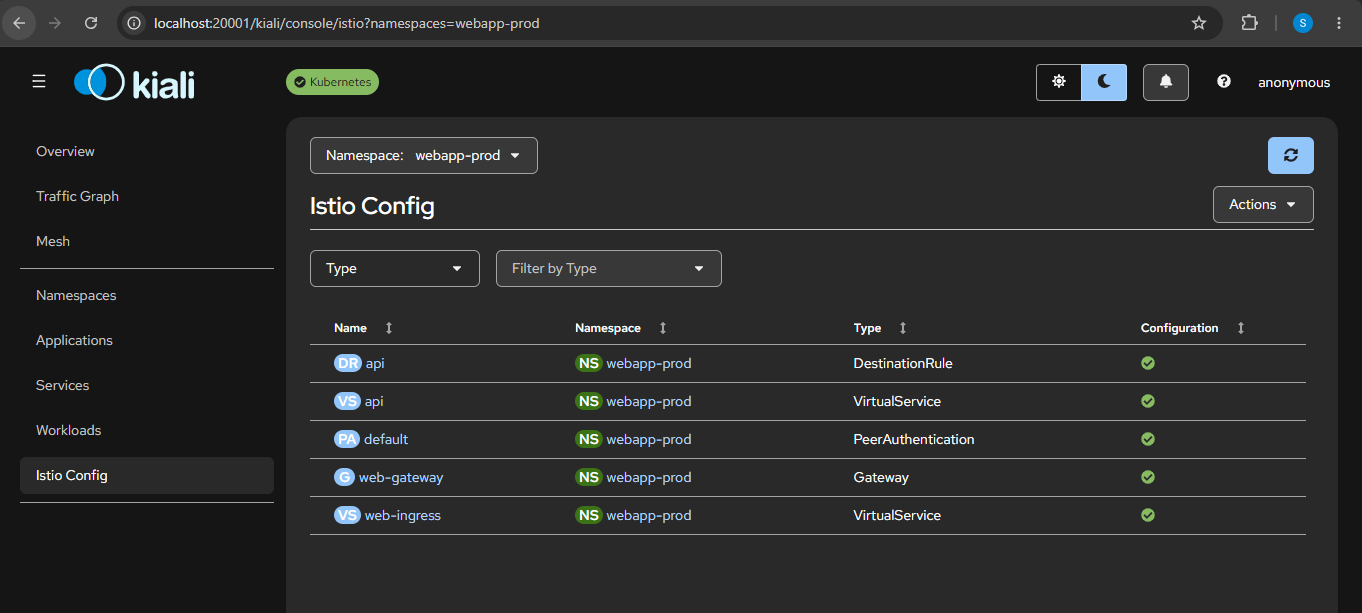Image resolution: width=1362 pixels, height=613 pixels.
Task: Sort by Configuration column arrows
Action: point(1241,328)
